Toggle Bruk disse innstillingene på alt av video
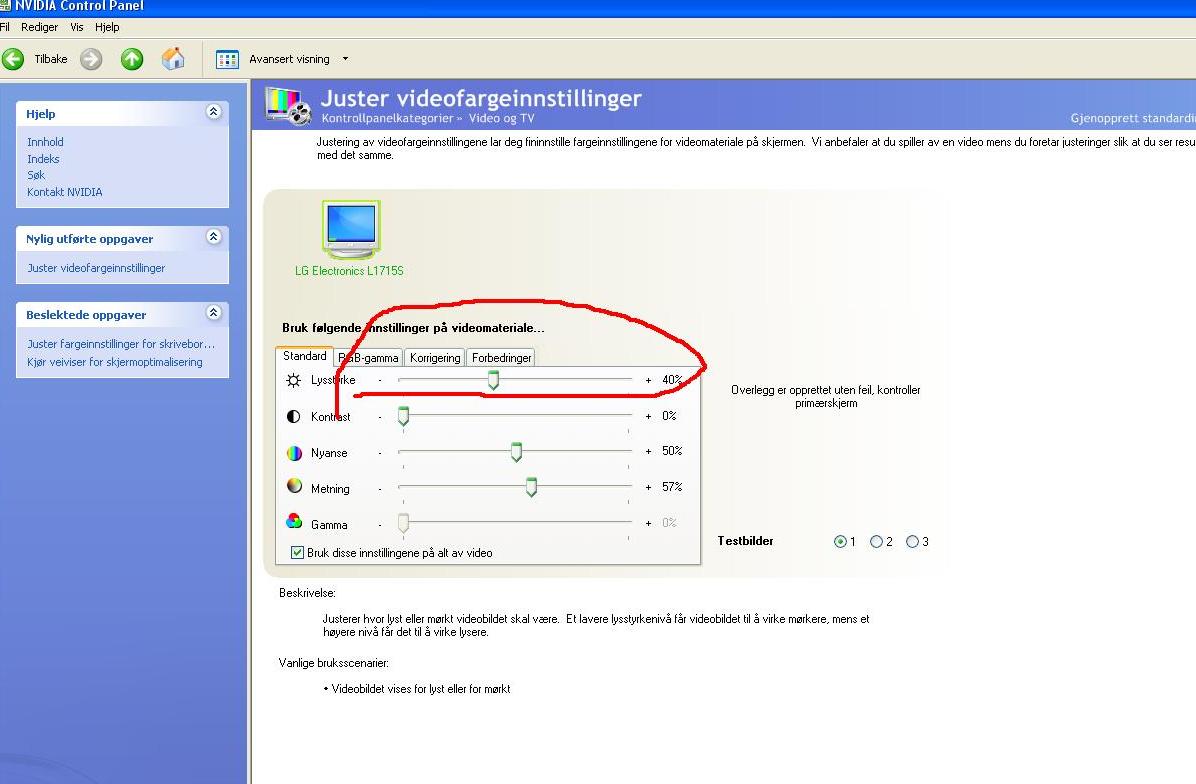 pyautogui.click(x=297, y=552)
